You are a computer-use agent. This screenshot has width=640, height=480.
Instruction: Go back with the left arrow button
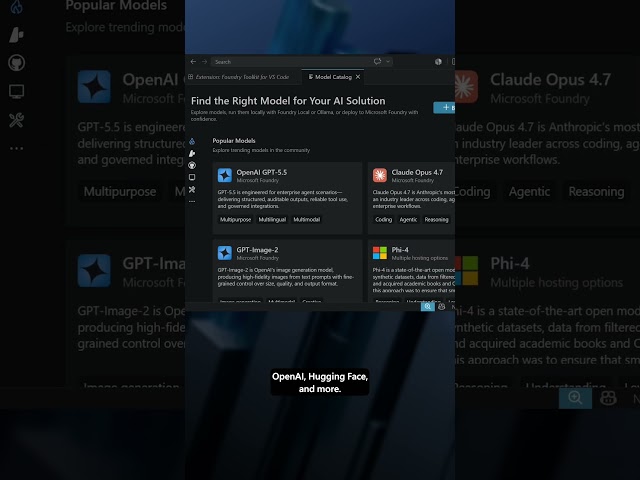pos(193,62)
